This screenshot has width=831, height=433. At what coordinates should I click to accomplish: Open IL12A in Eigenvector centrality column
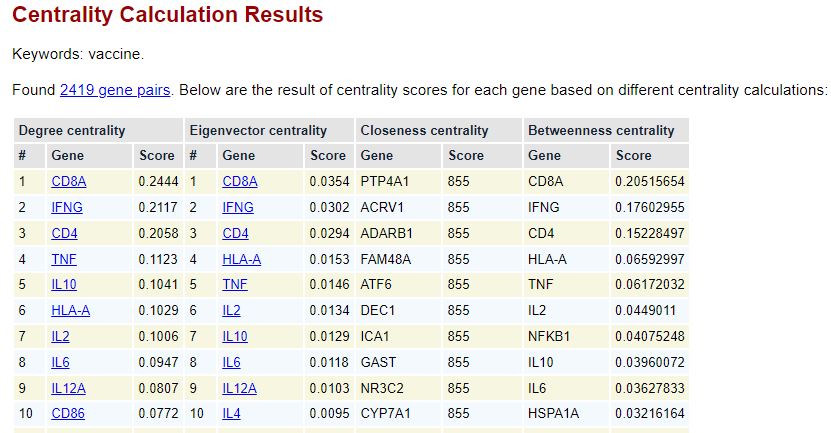(240, 388)
